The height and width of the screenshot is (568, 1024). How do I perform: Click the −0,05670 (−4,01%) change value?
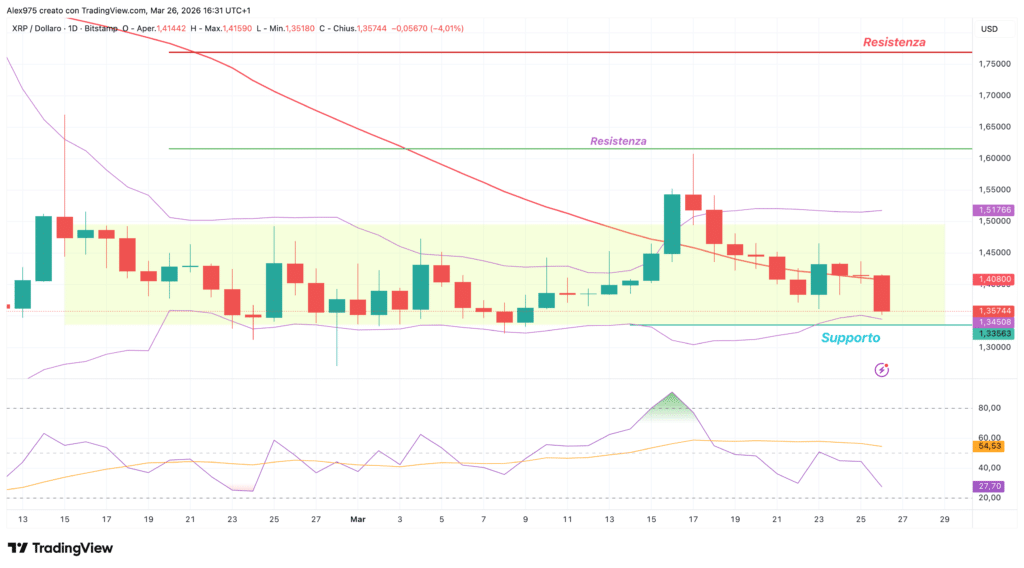click(428, 29)
